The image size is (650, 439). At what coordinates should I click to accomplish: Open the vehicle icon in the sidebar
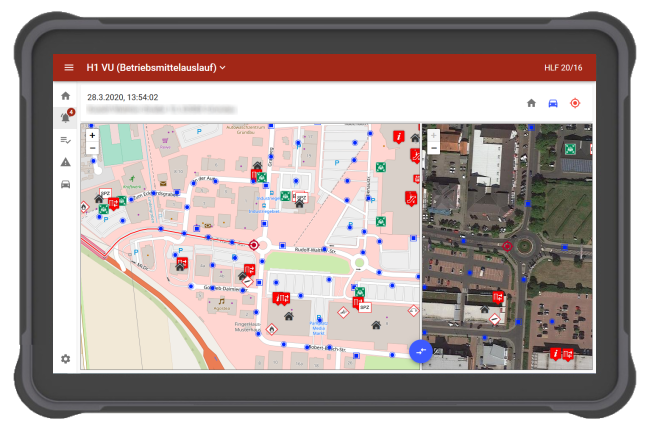coord(65,184)
